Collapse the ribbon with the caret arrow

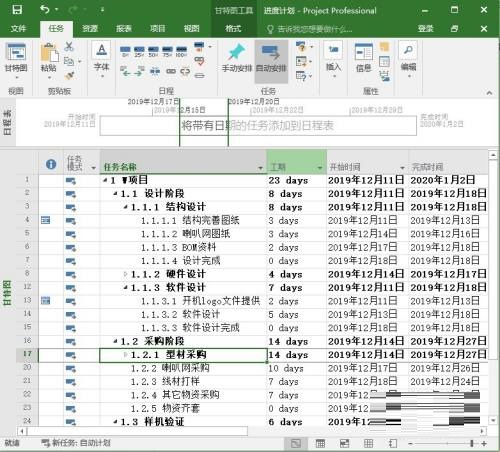(x=489, y=92)
